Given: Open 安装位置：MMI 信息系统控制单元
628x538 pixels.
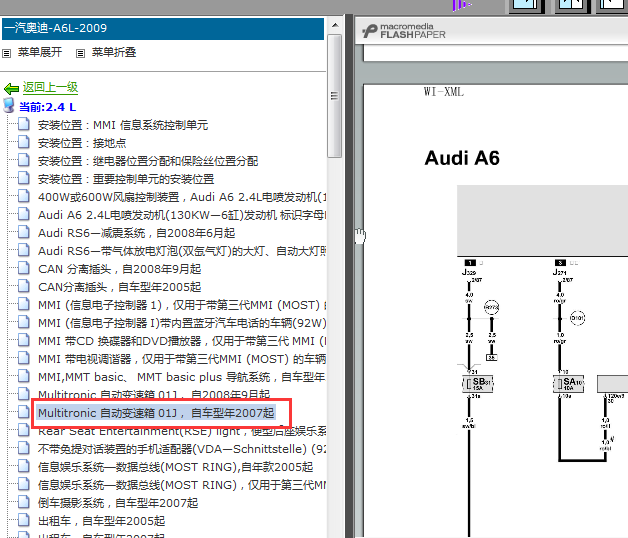Looking at the screenshot, I should [123, 125].
